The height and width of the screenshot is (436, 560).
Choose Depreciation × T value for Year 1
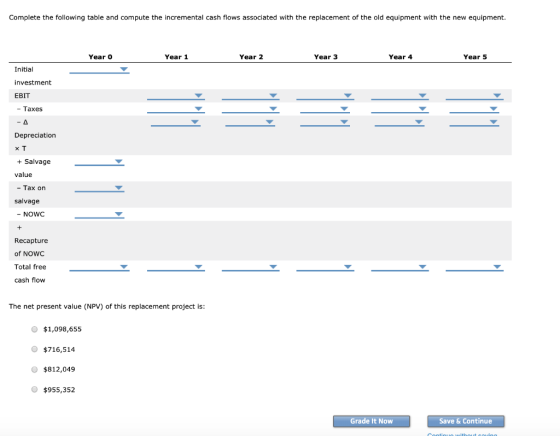[x=176, y=122]
